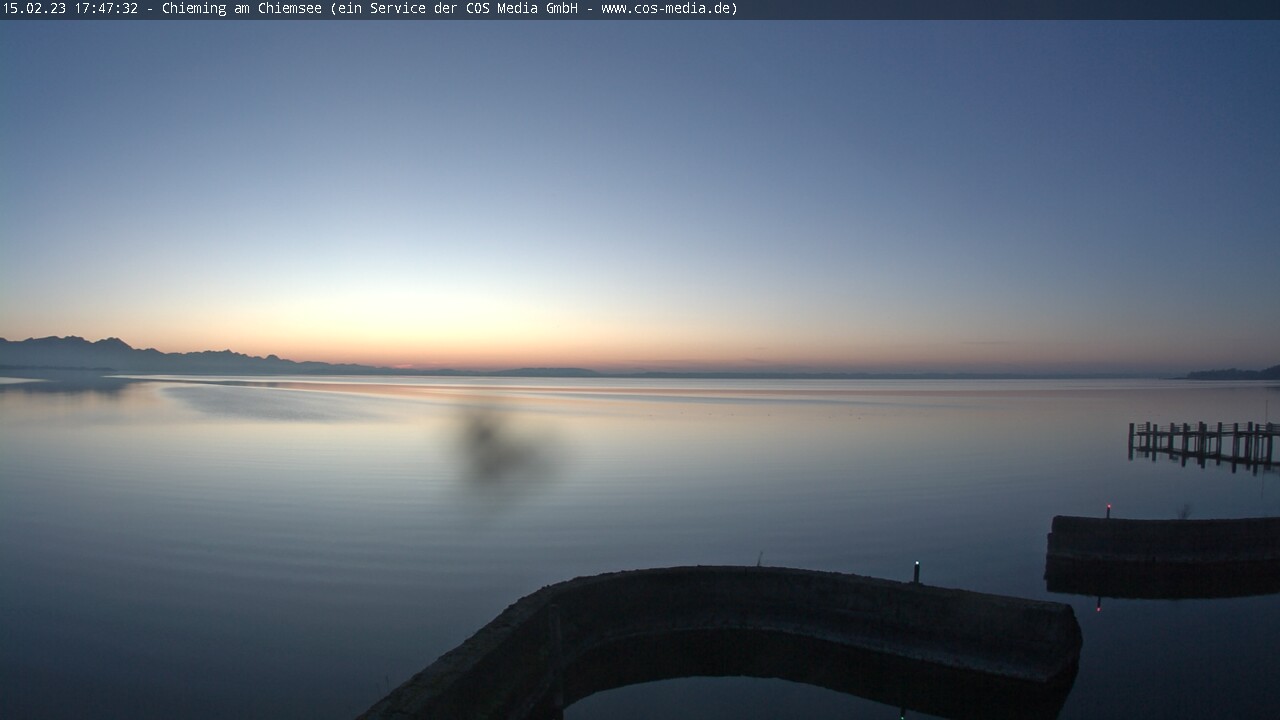The width and height of the screenshot is (1280, 720).
Task: Click the green light on the foreground breakwater
Action: [916, 566]
